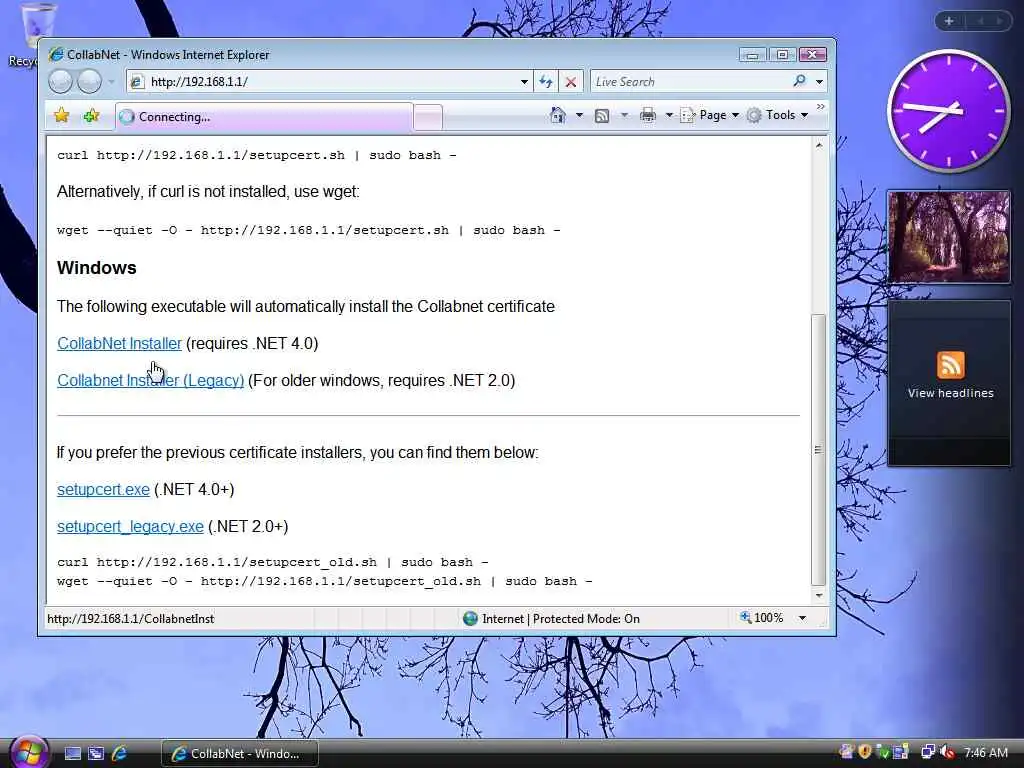Click the Windows Start orb
Screen dimensions: 1024x768
(x=29, y=752)
